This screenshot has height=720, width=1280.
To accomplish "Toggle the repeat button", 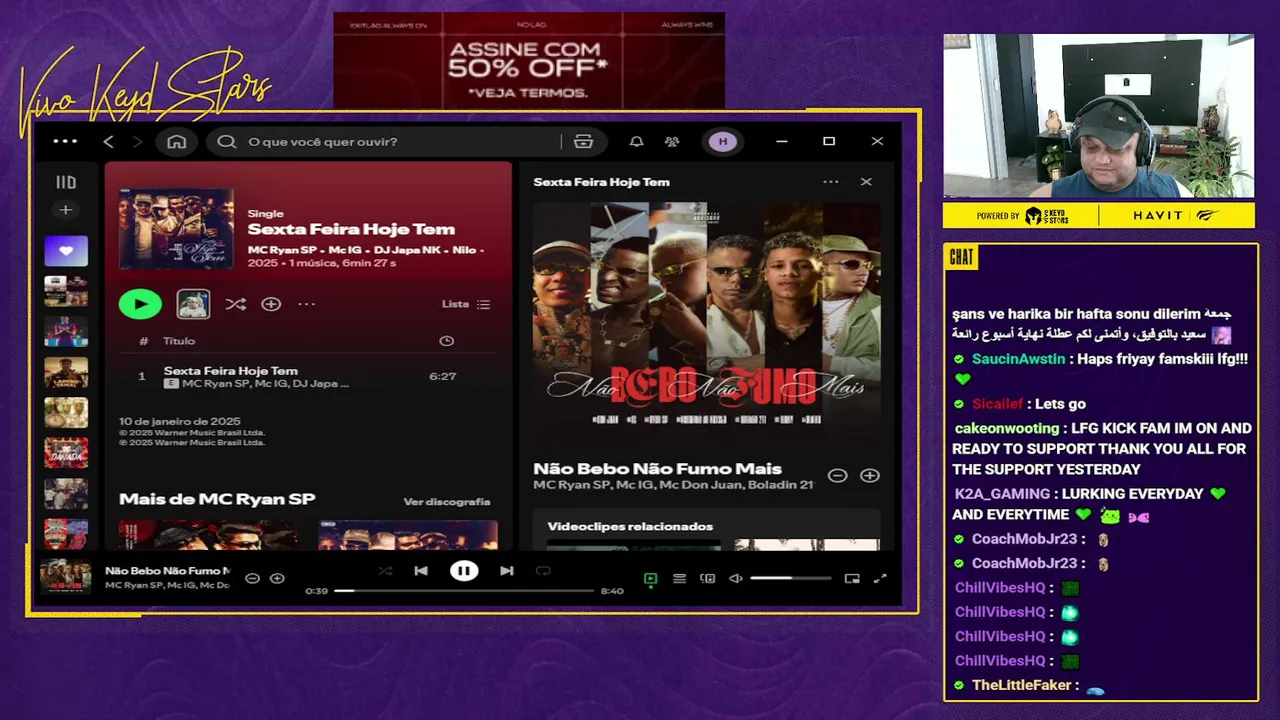I will [x=543, y=571].
